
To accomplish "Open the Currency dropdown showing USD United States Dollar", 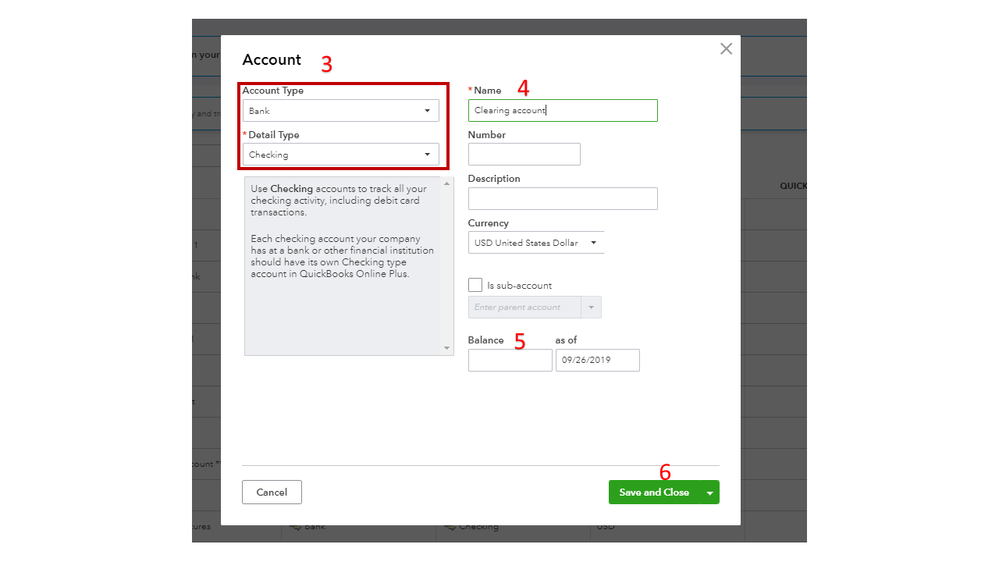I will point(536,243).
